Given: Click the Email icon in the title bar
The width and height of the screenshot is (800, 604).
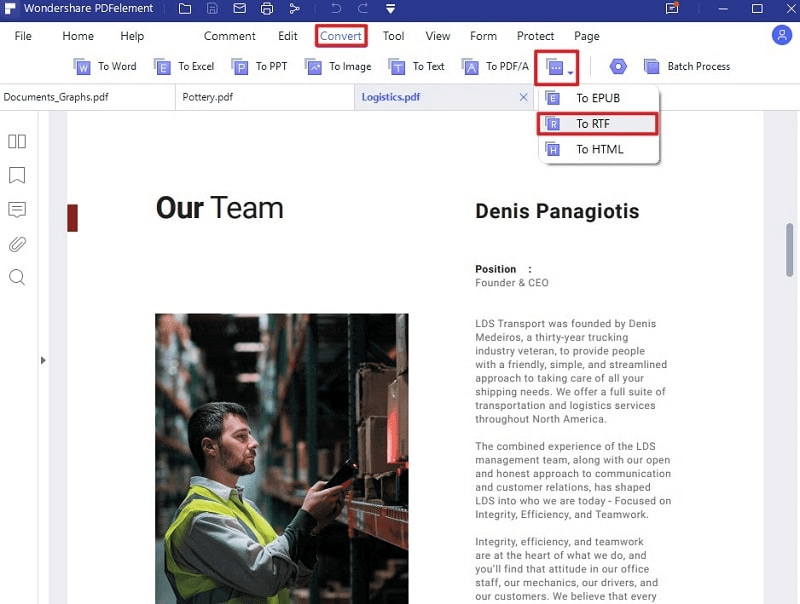Looking at the screenshot, I should 239,9.
